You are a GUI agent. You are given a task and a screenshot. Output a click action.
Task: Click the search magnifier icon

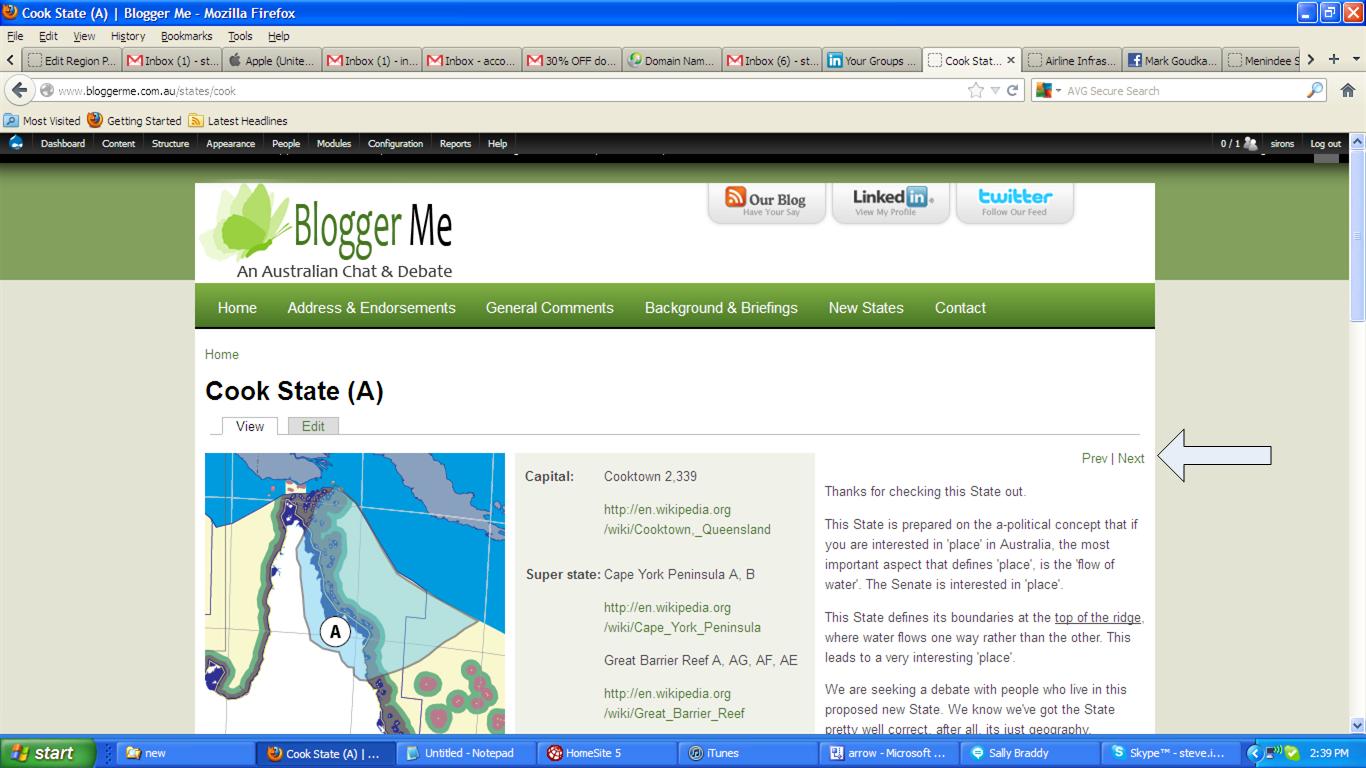pyautogui.click(x=1315, y=90)
